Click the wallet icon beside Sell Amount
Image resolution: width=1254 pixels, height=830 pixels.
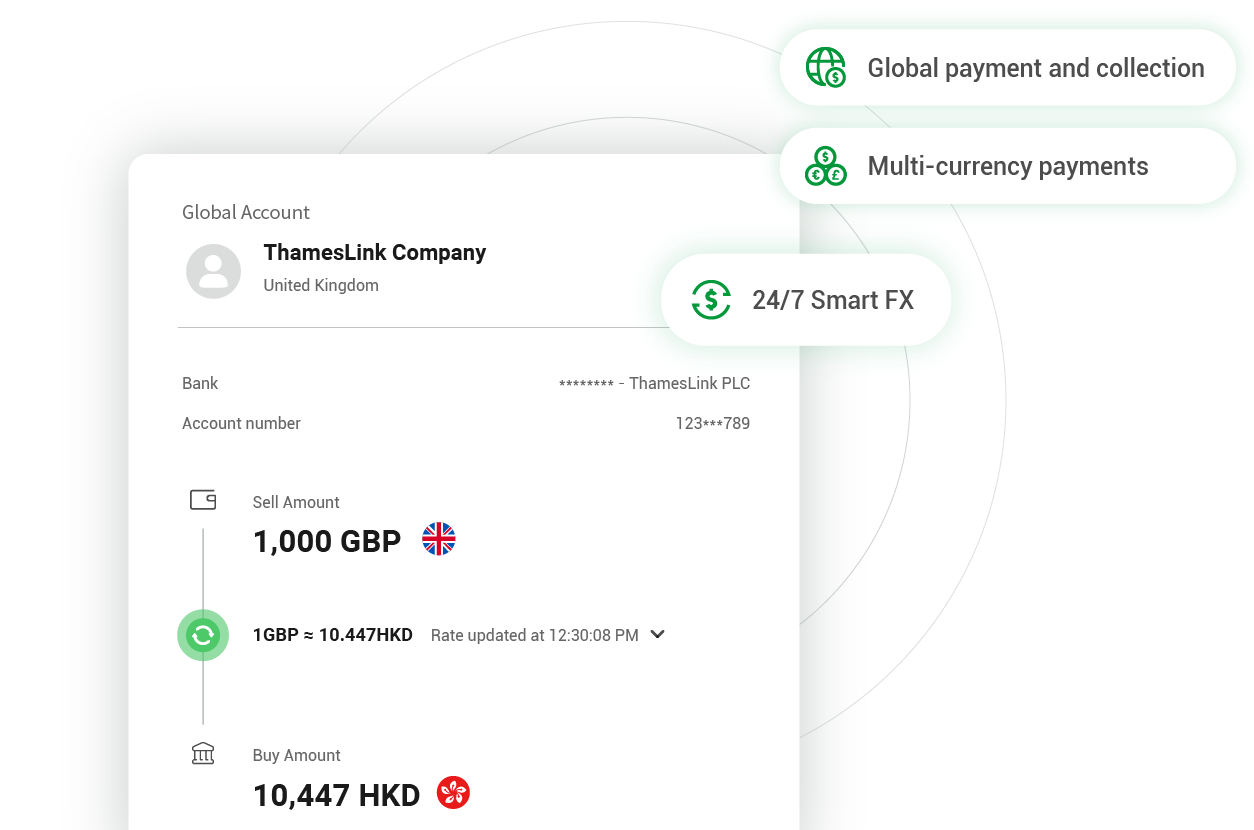point(203,500)
